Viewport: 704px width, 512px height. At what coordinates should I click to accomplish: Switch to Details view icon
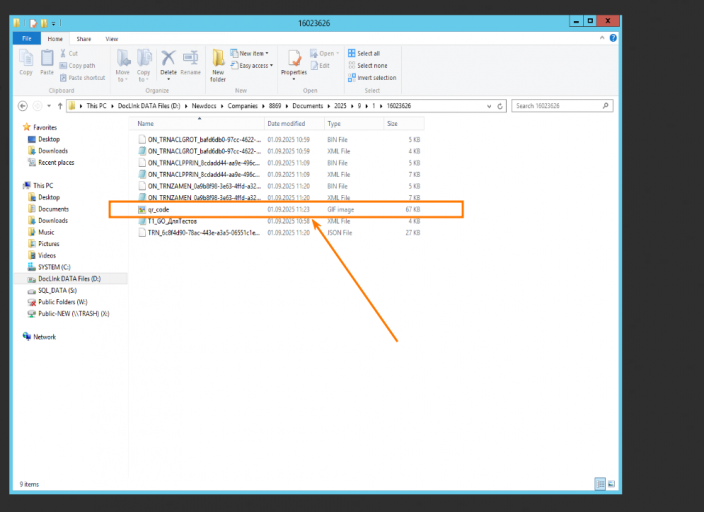pyautogui.click(x=600, y=484)
